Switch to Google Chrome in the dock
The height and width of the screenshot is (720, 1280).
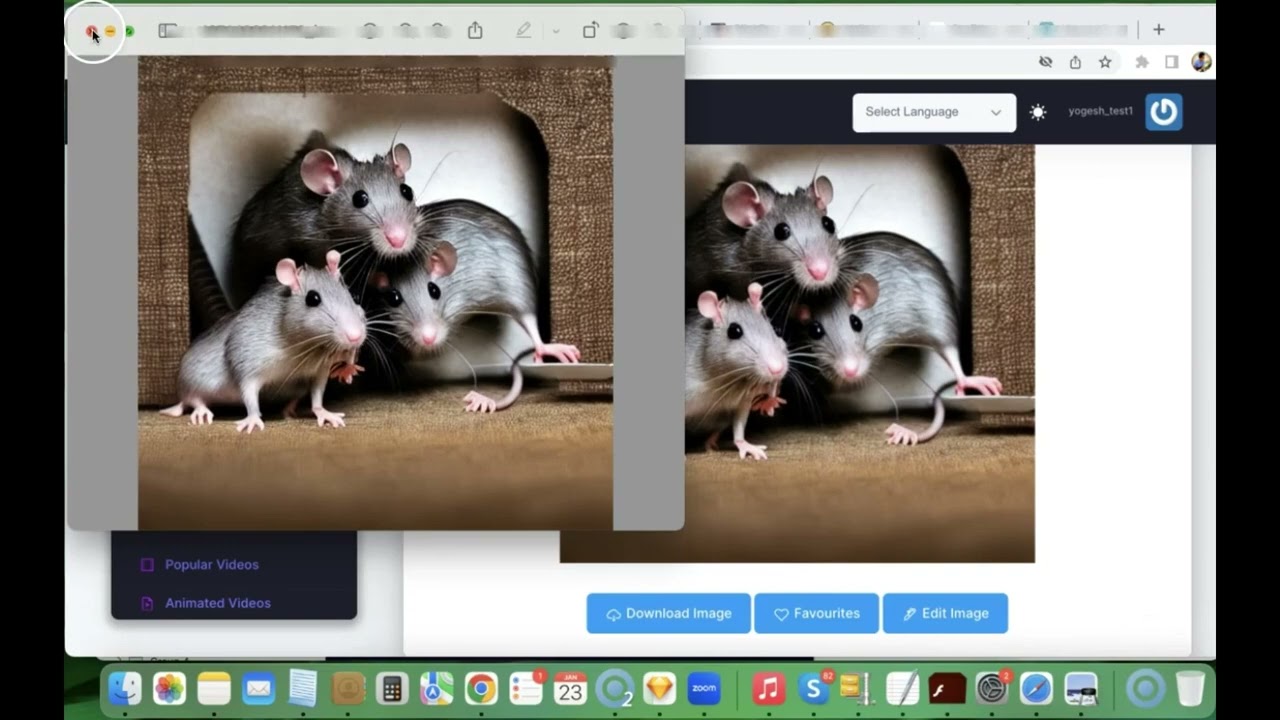click(481, 688)
